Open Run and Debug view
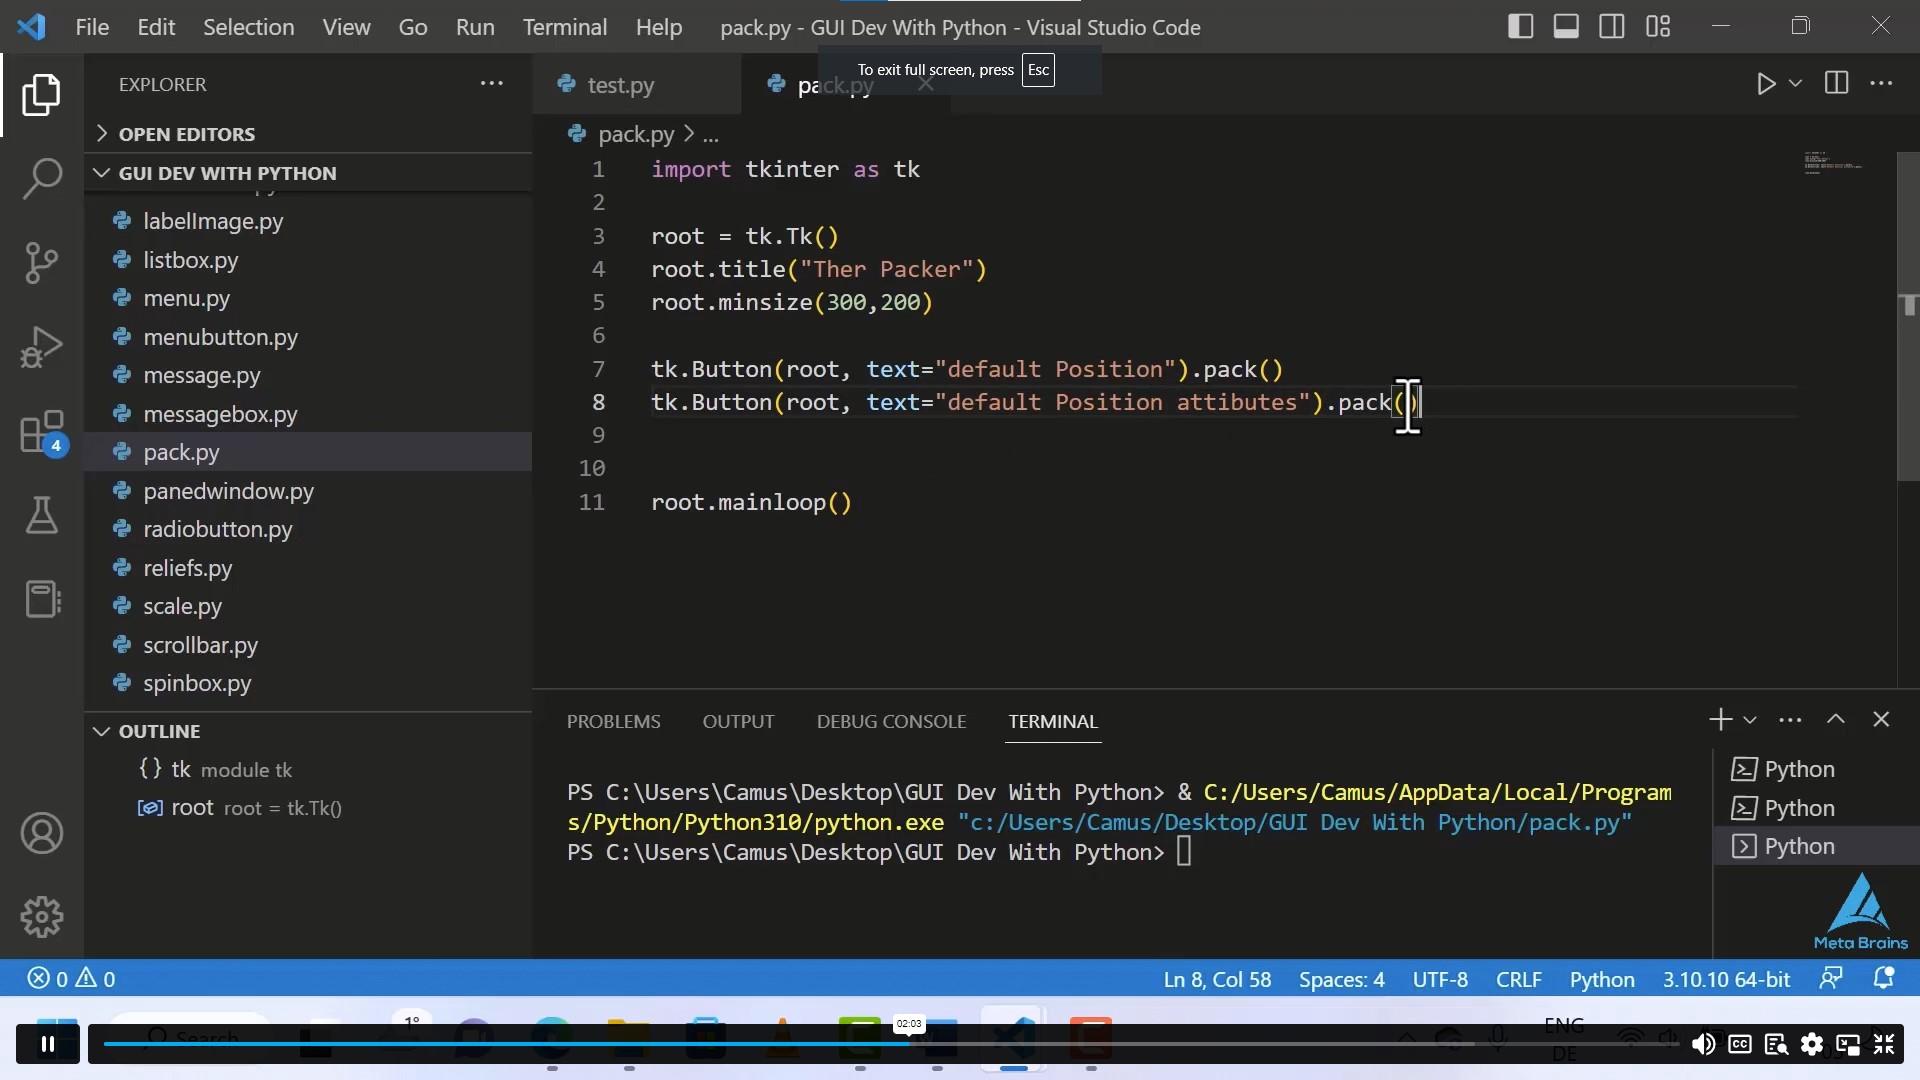1920x1080 pixels. [41, 348]
